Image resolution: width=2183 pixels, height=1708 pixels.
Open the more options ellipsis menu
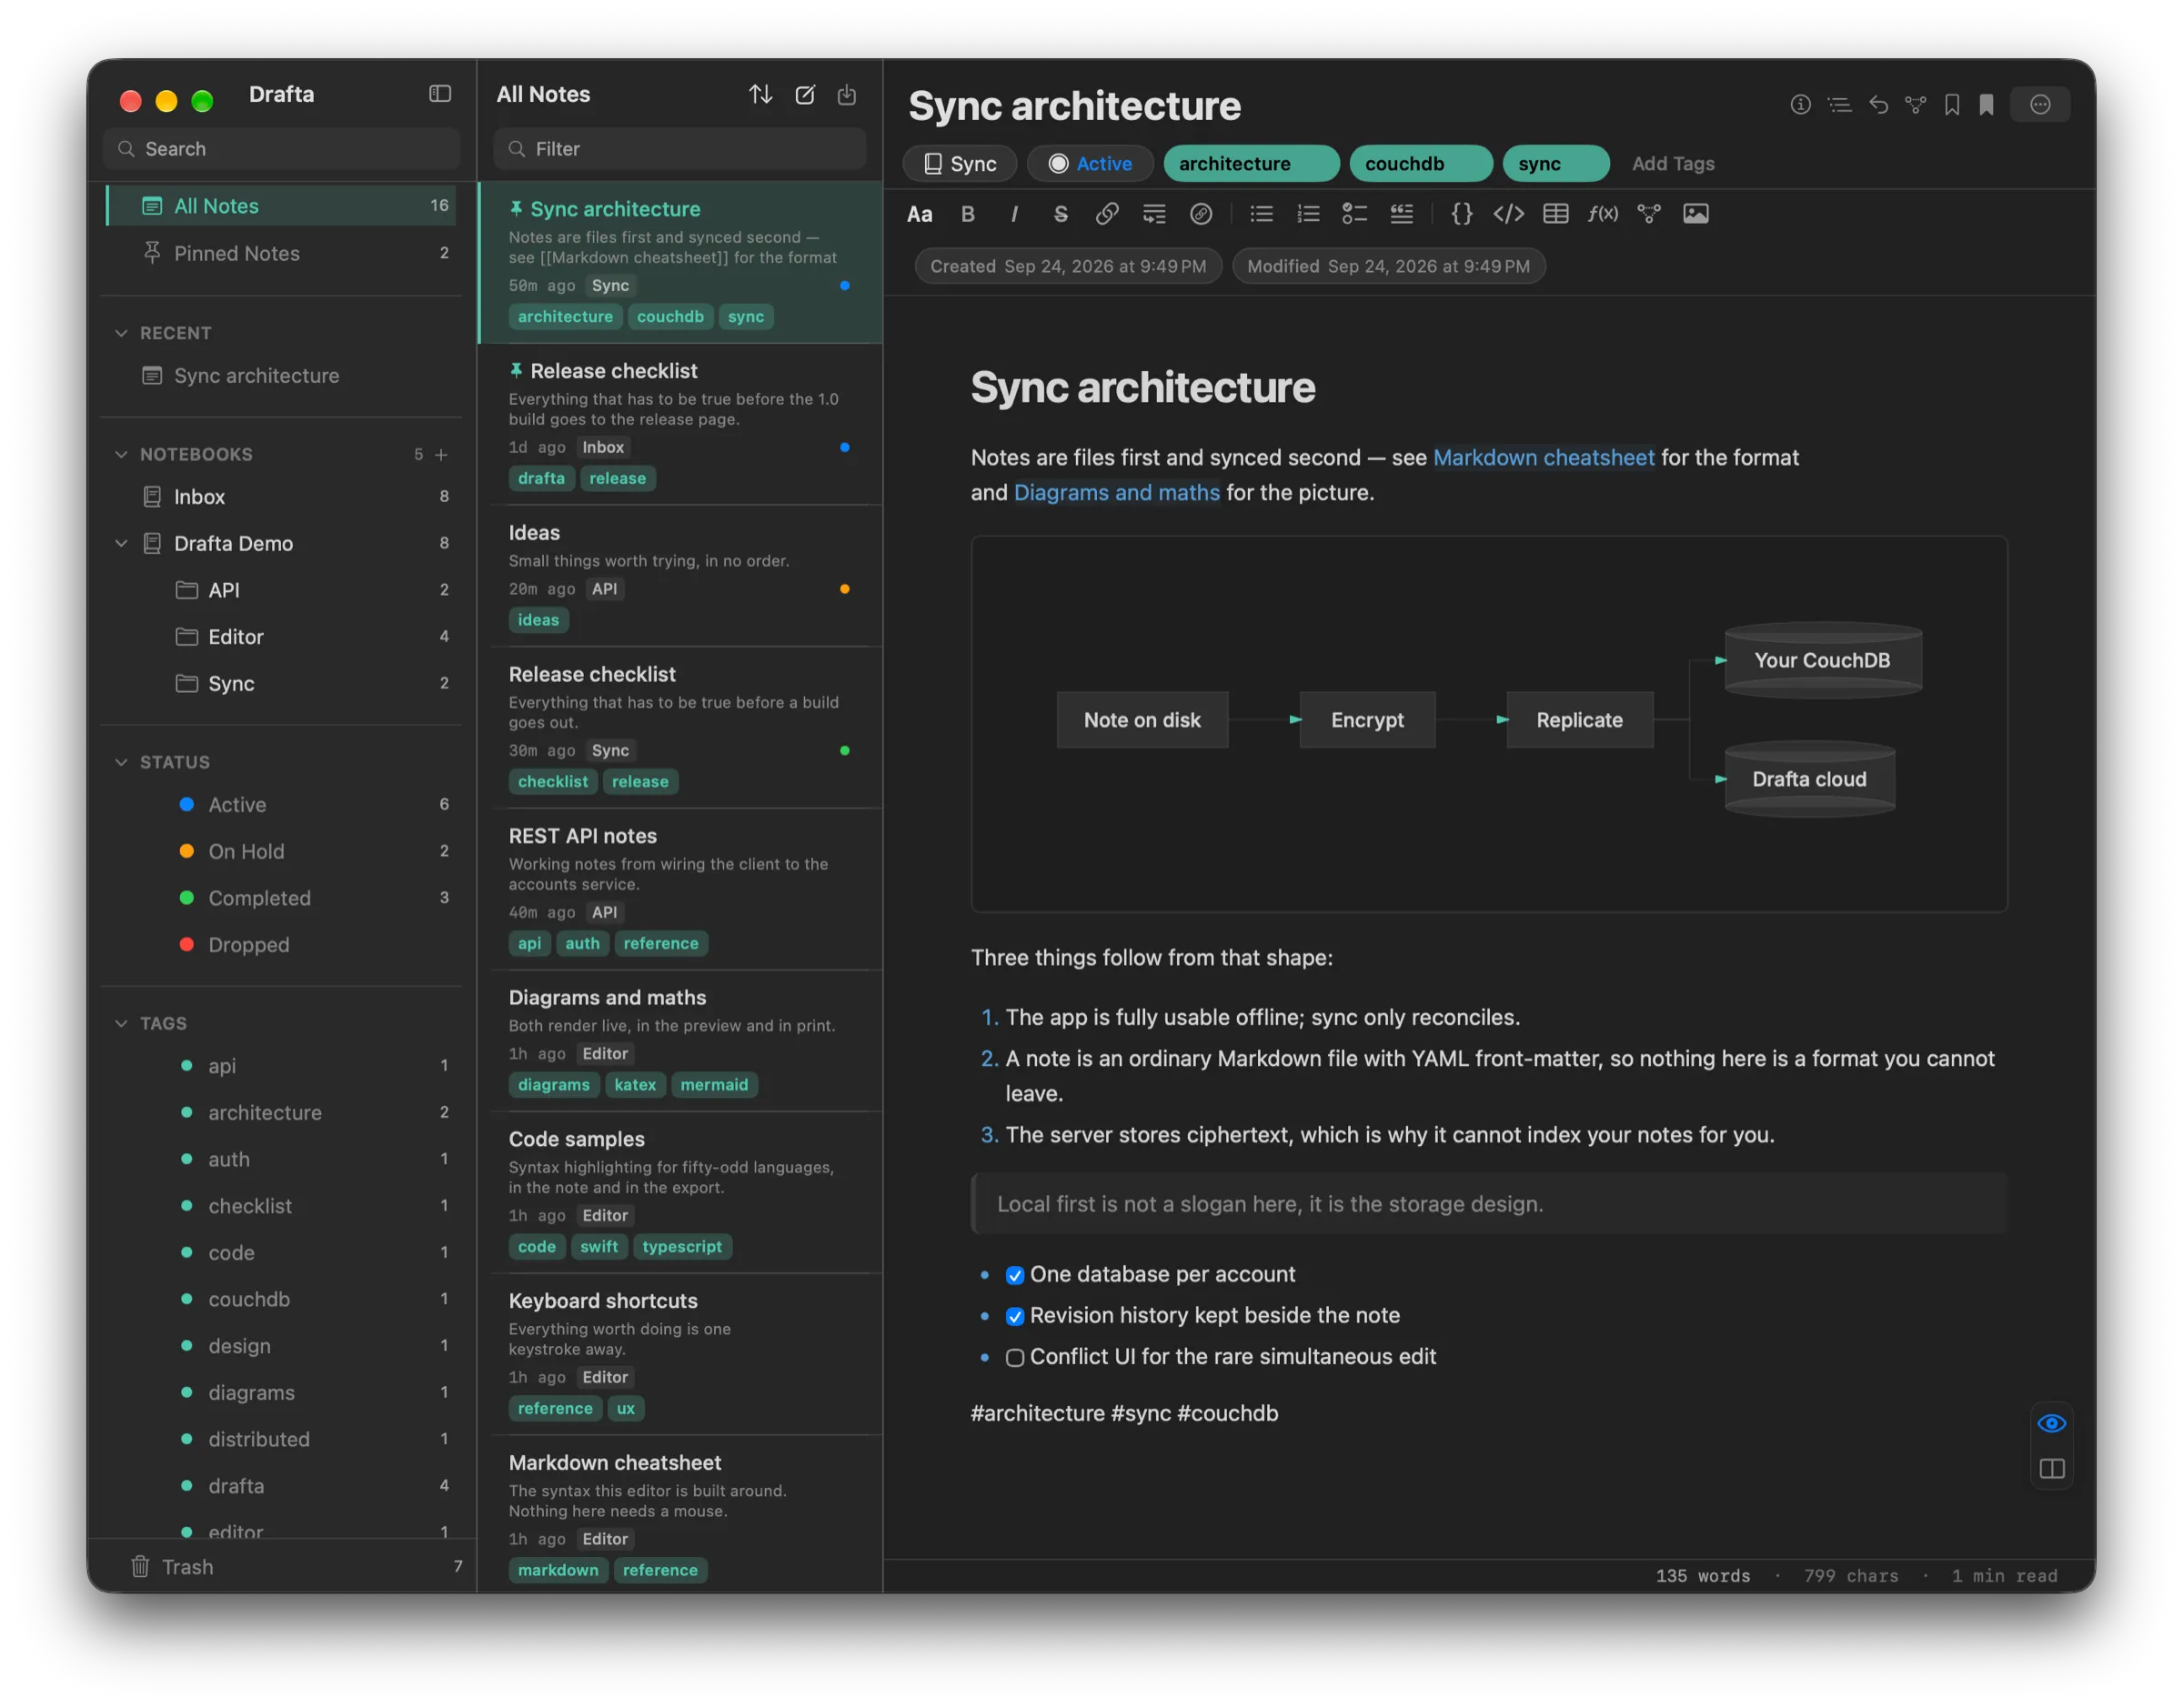point(2040,104)
